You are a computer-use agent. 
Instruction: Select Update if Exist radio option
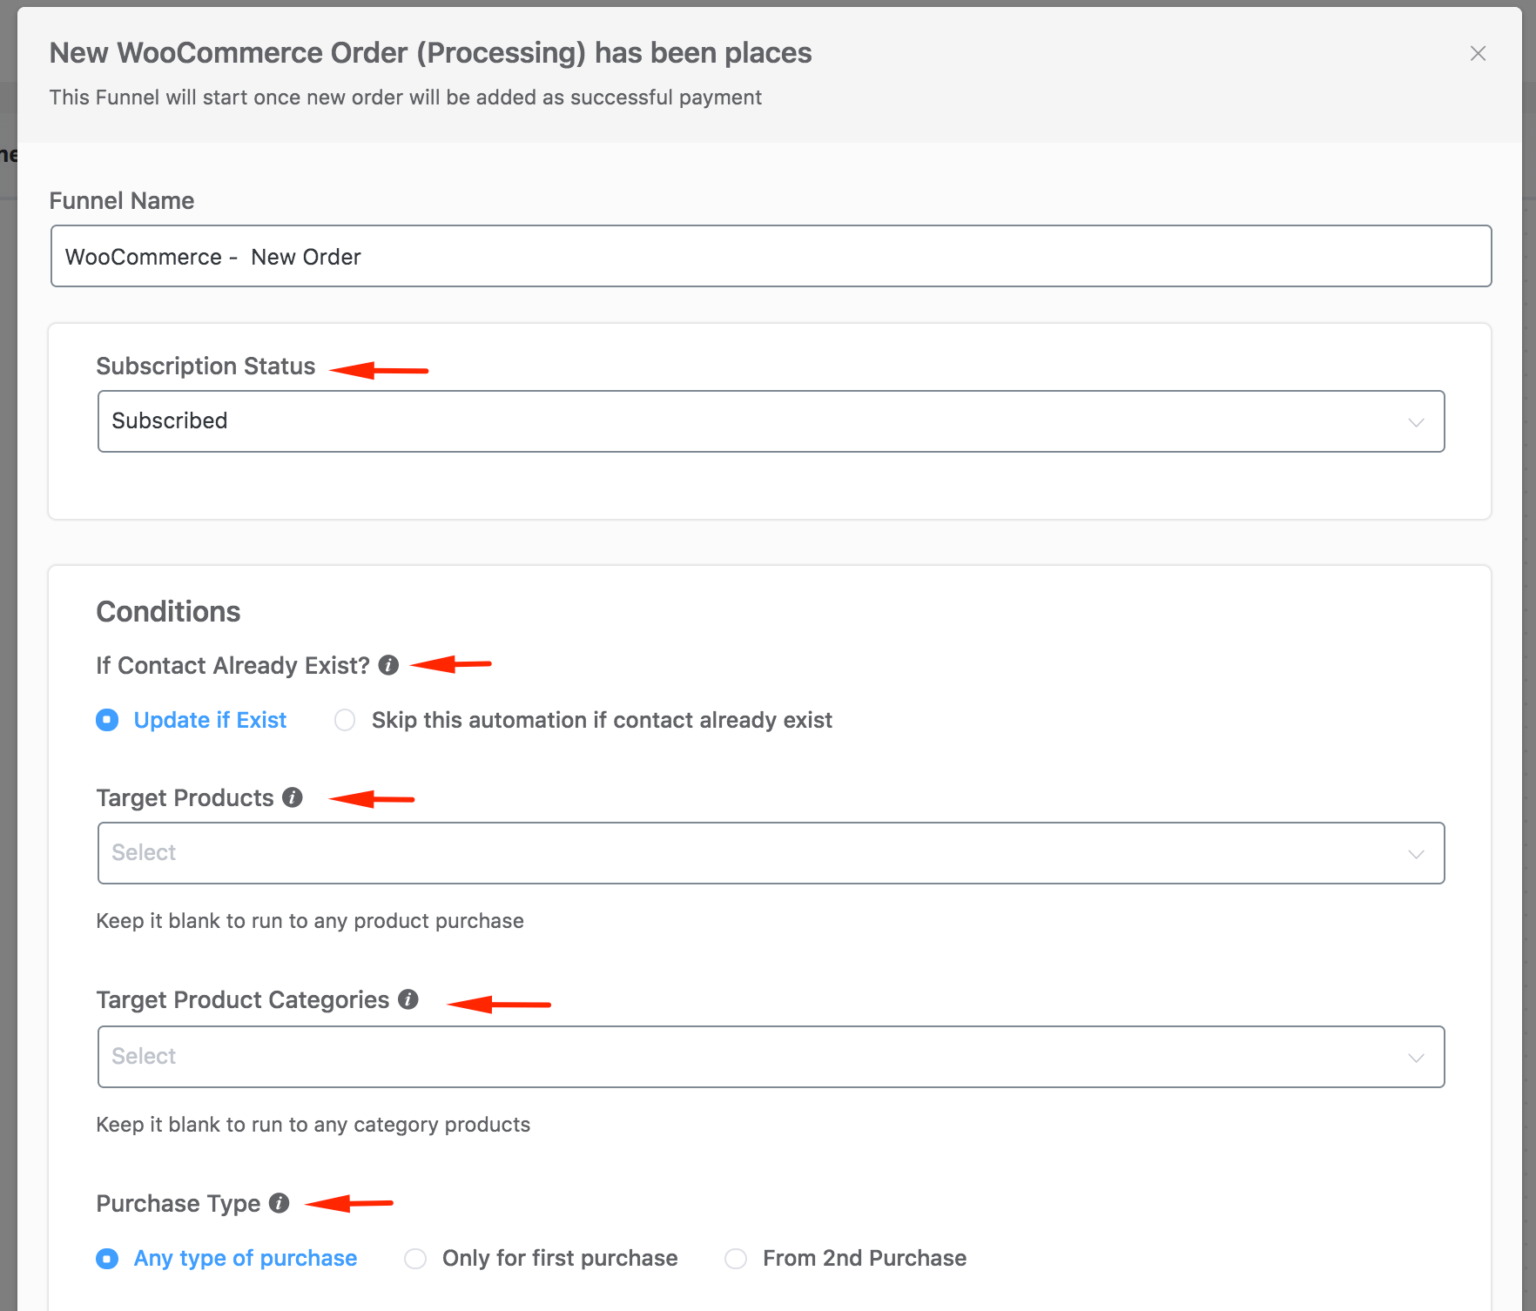pos(107,720)
